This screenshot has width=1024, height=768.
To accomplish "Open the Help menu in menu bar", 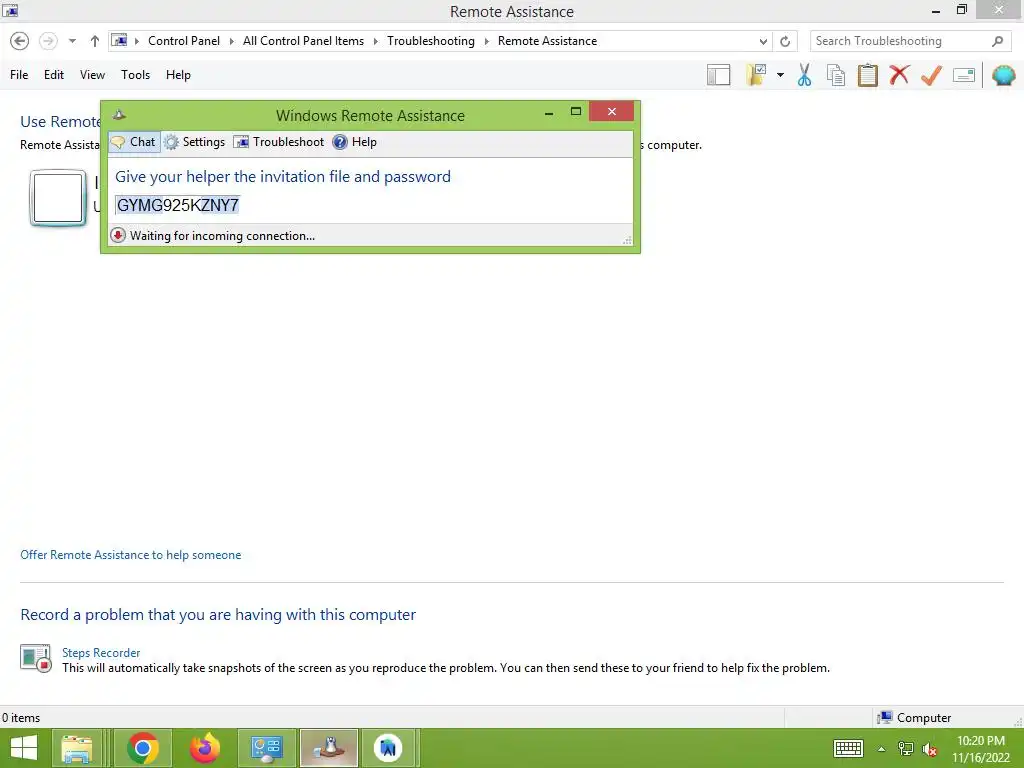I will coord(178,75).
